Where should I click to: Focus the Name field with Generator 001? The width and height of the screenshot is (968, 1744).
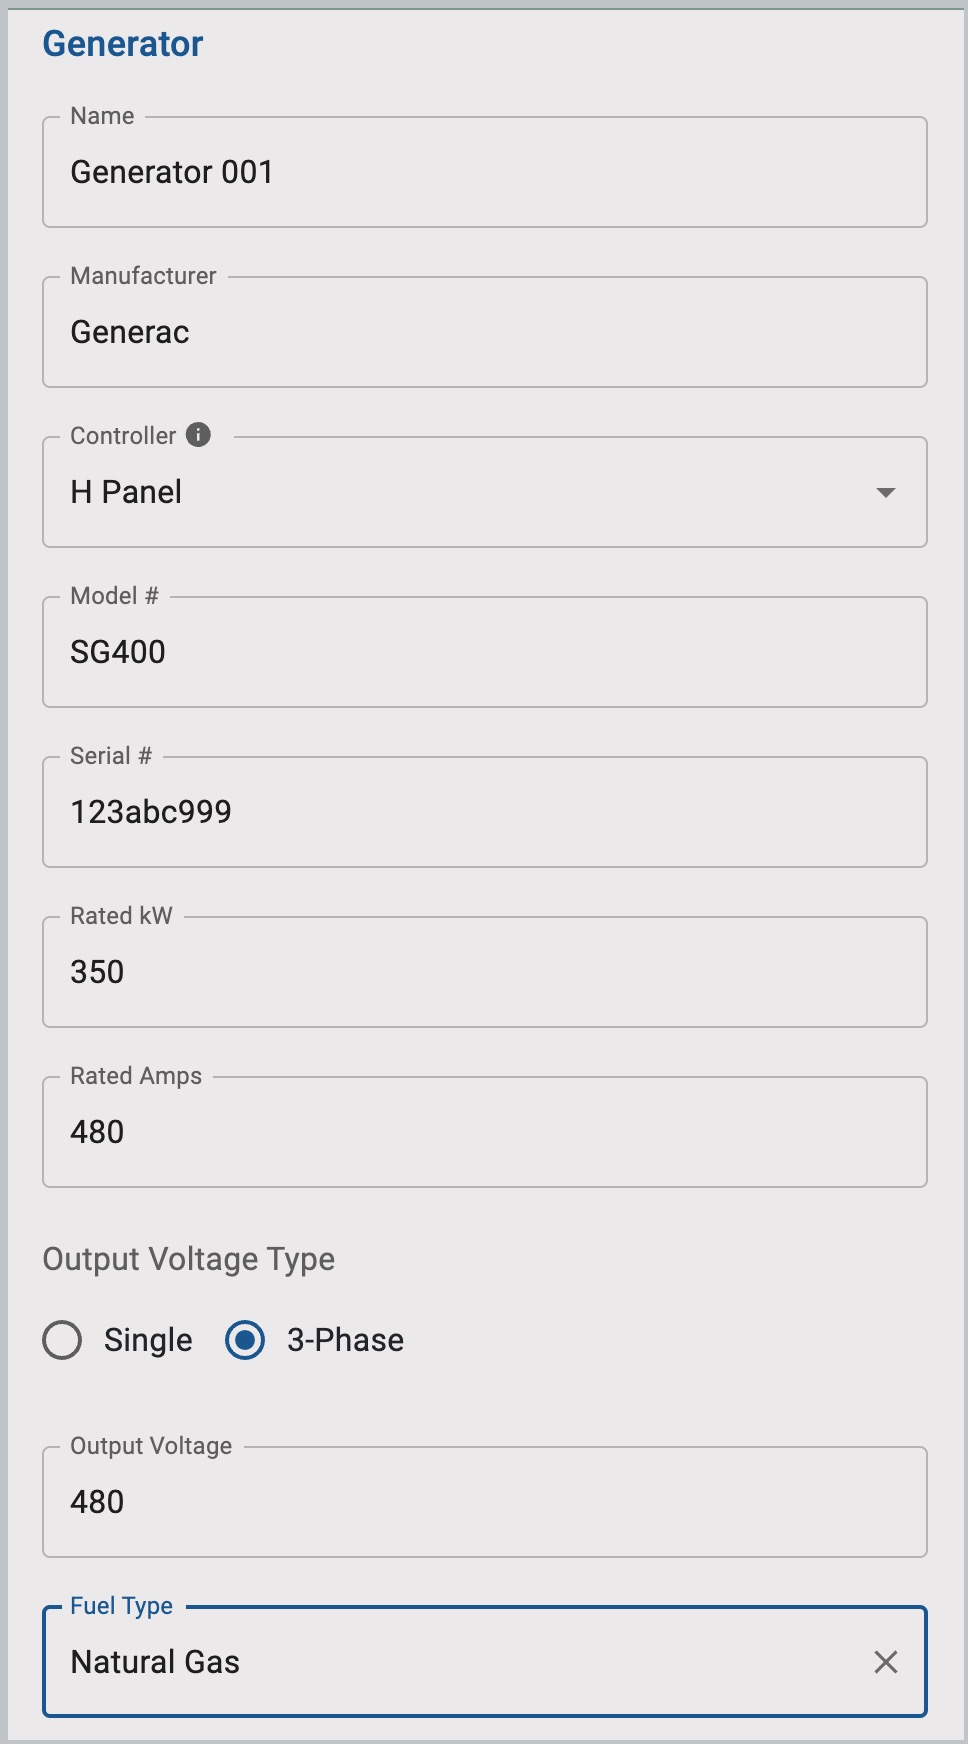484,172
